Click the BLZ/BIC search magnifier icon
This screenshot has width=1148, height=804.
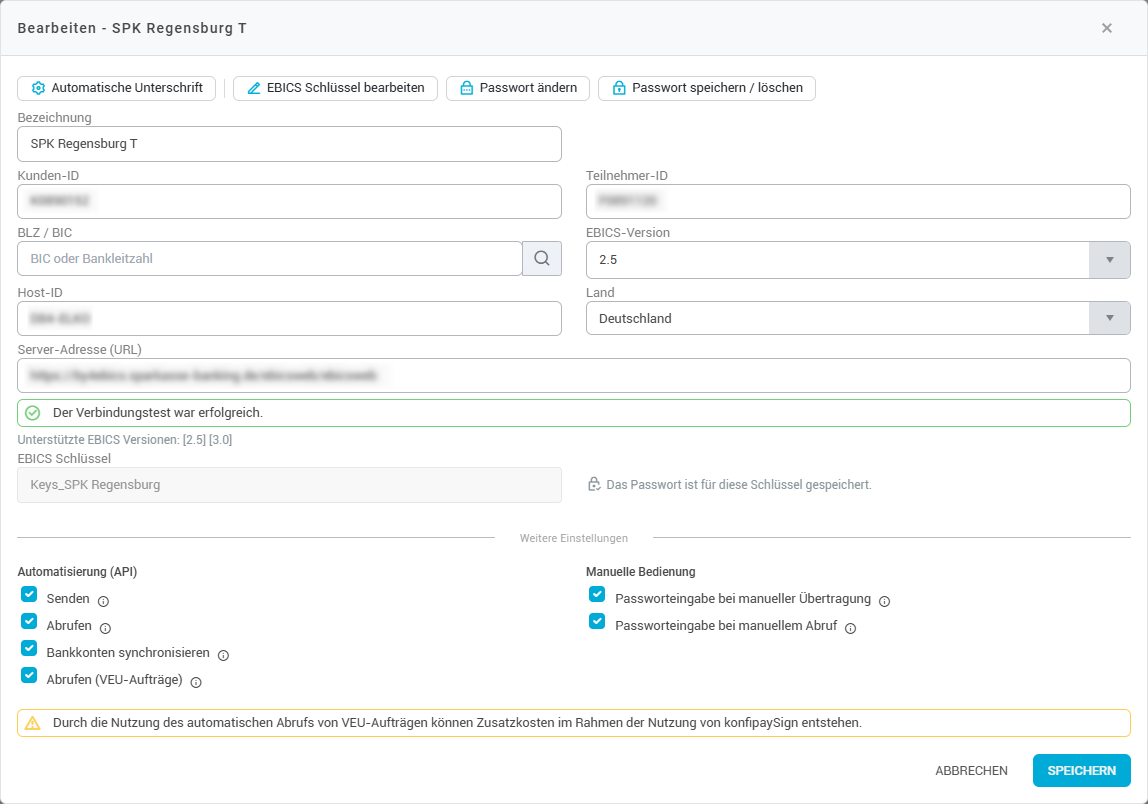541,259
